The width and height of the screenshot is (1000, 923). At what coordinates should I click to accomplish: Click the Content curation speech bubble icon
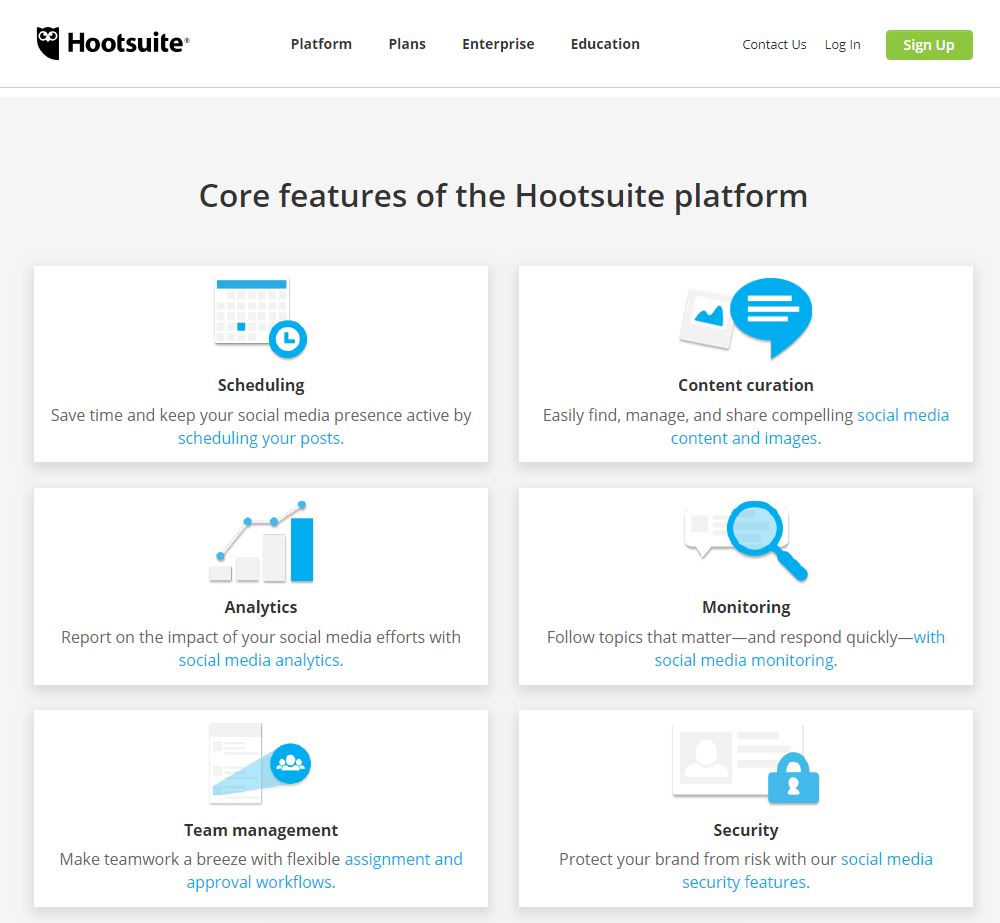coord(770,318)
